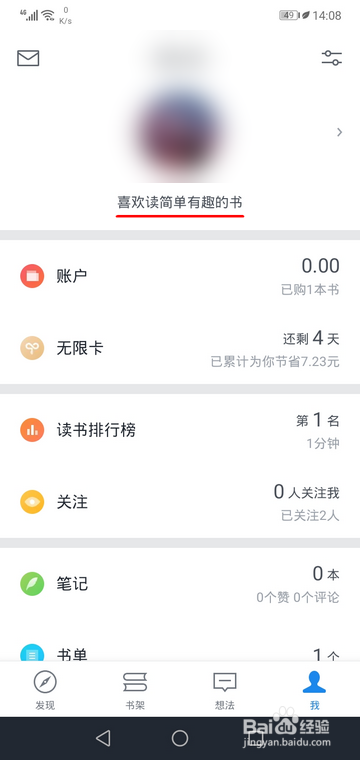Expand the profile with the right chevron

coord(340,132)
